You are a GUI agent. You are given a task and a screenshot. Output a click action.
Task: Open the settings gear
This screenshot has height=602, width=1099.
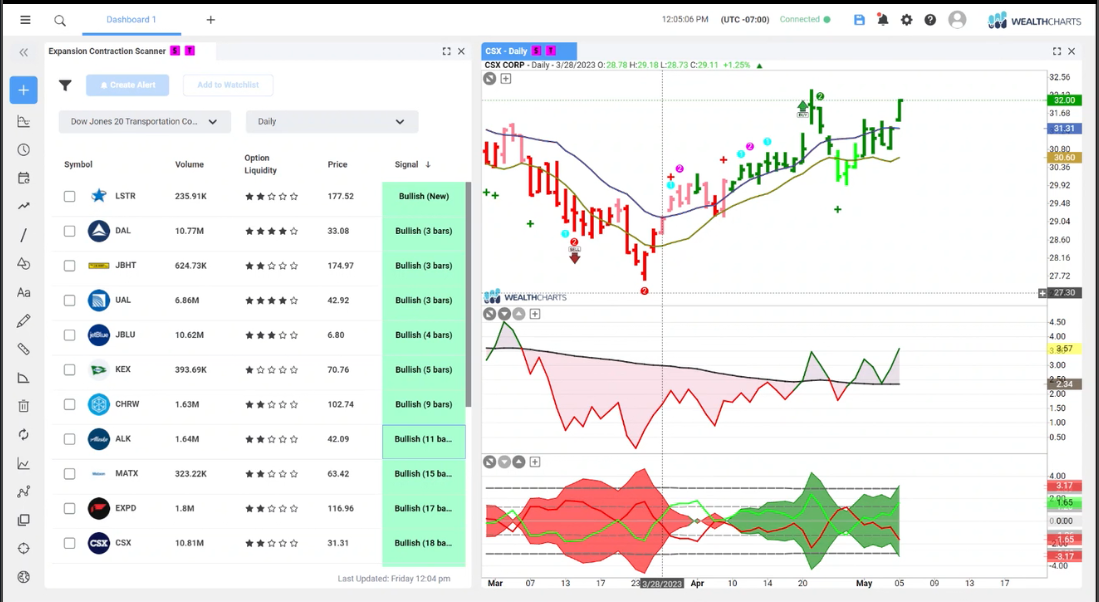click(x=906, y=20)
